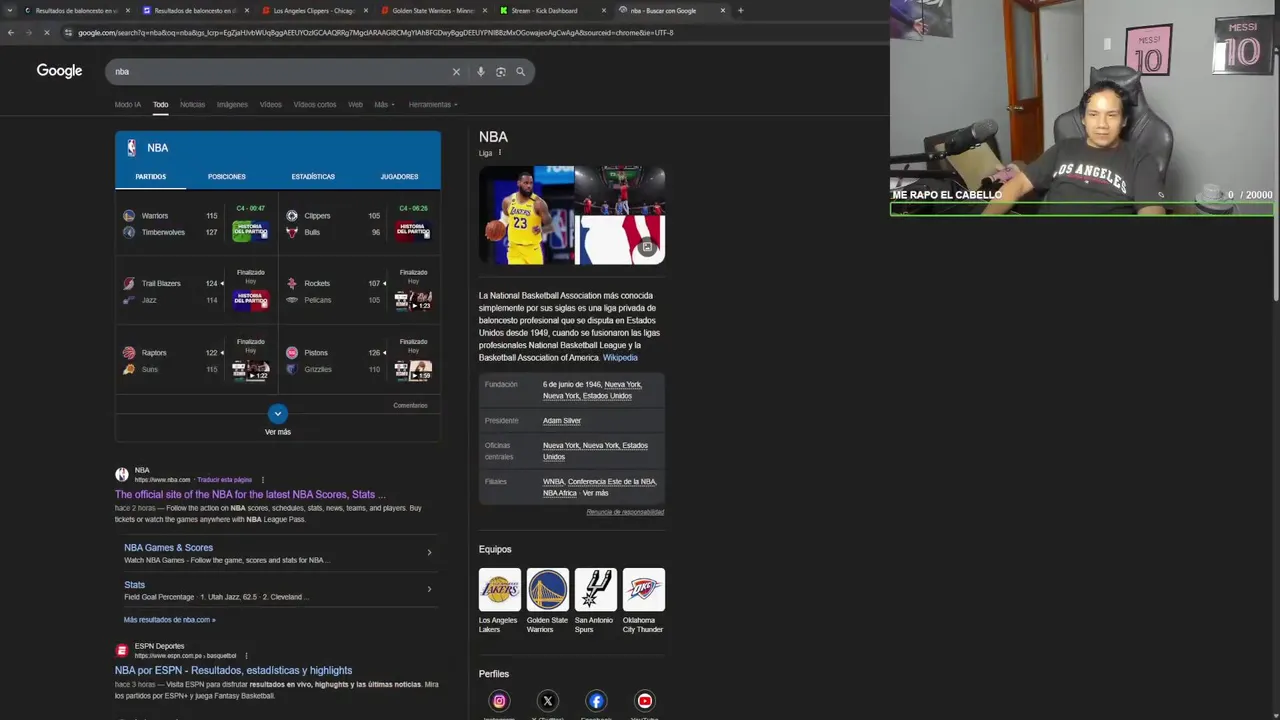Switch to the Jugadores tab

399,177
